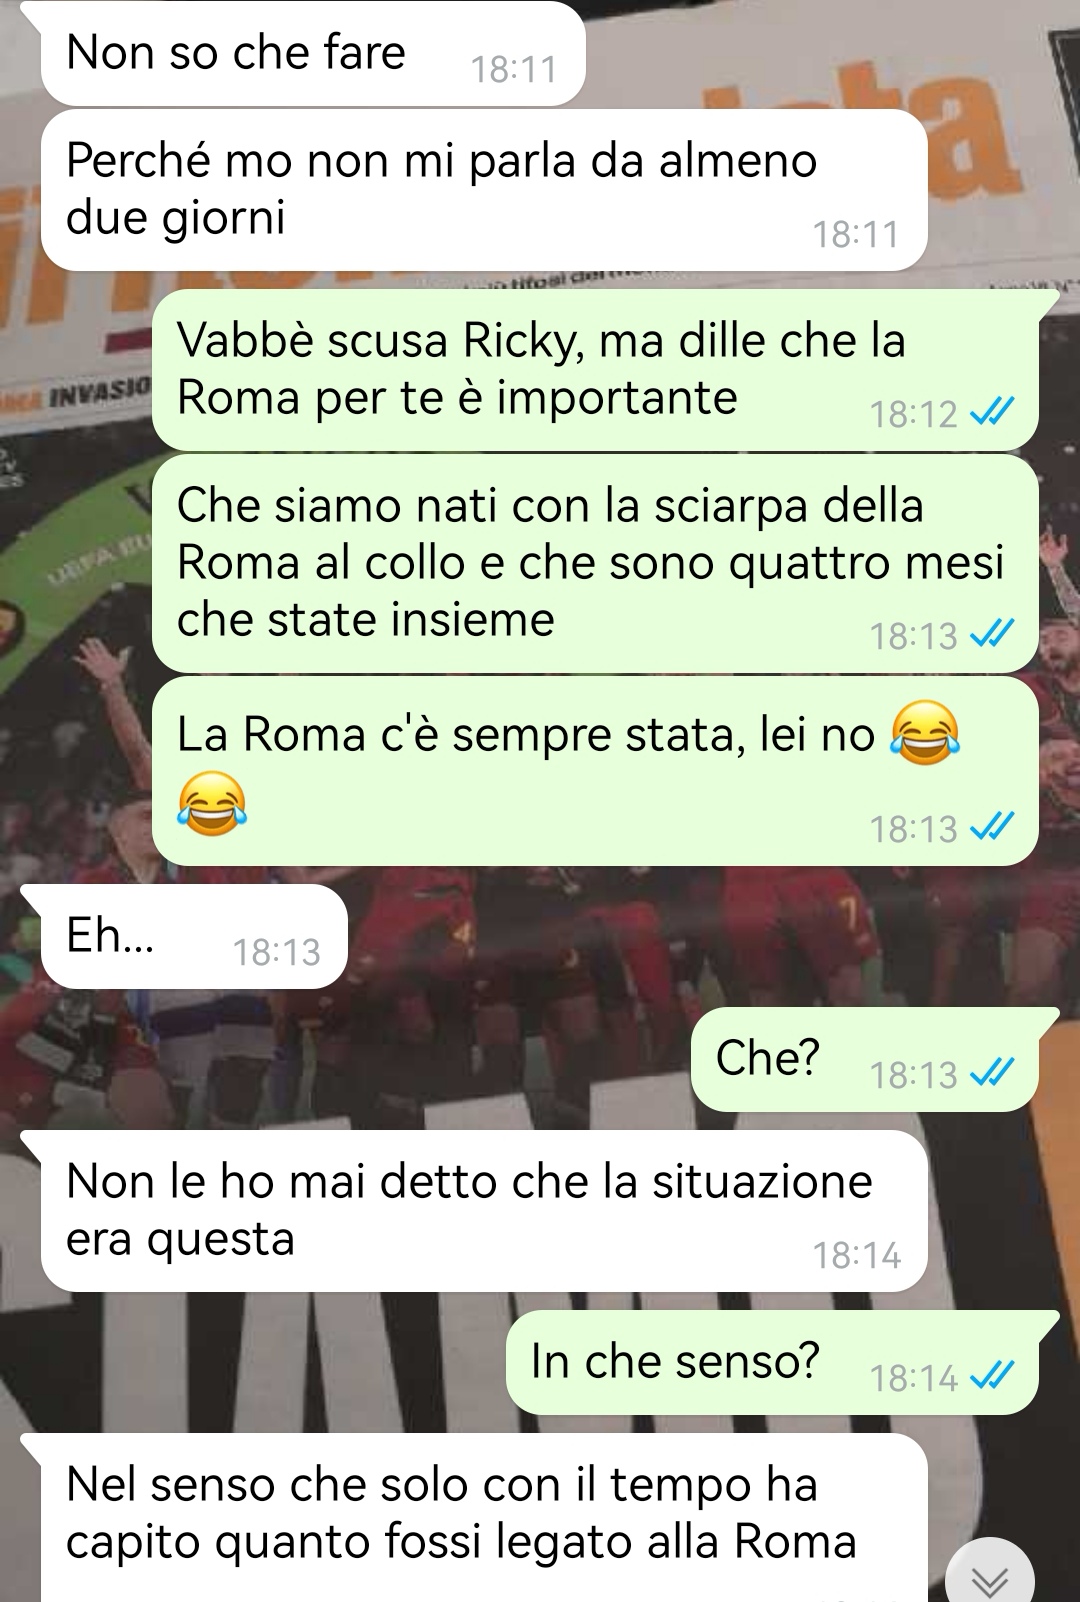The height and width of the screenshot is (1602, 1080).
Task: Tap the 'Non so che fare' message
Action: tap(313, 53)
